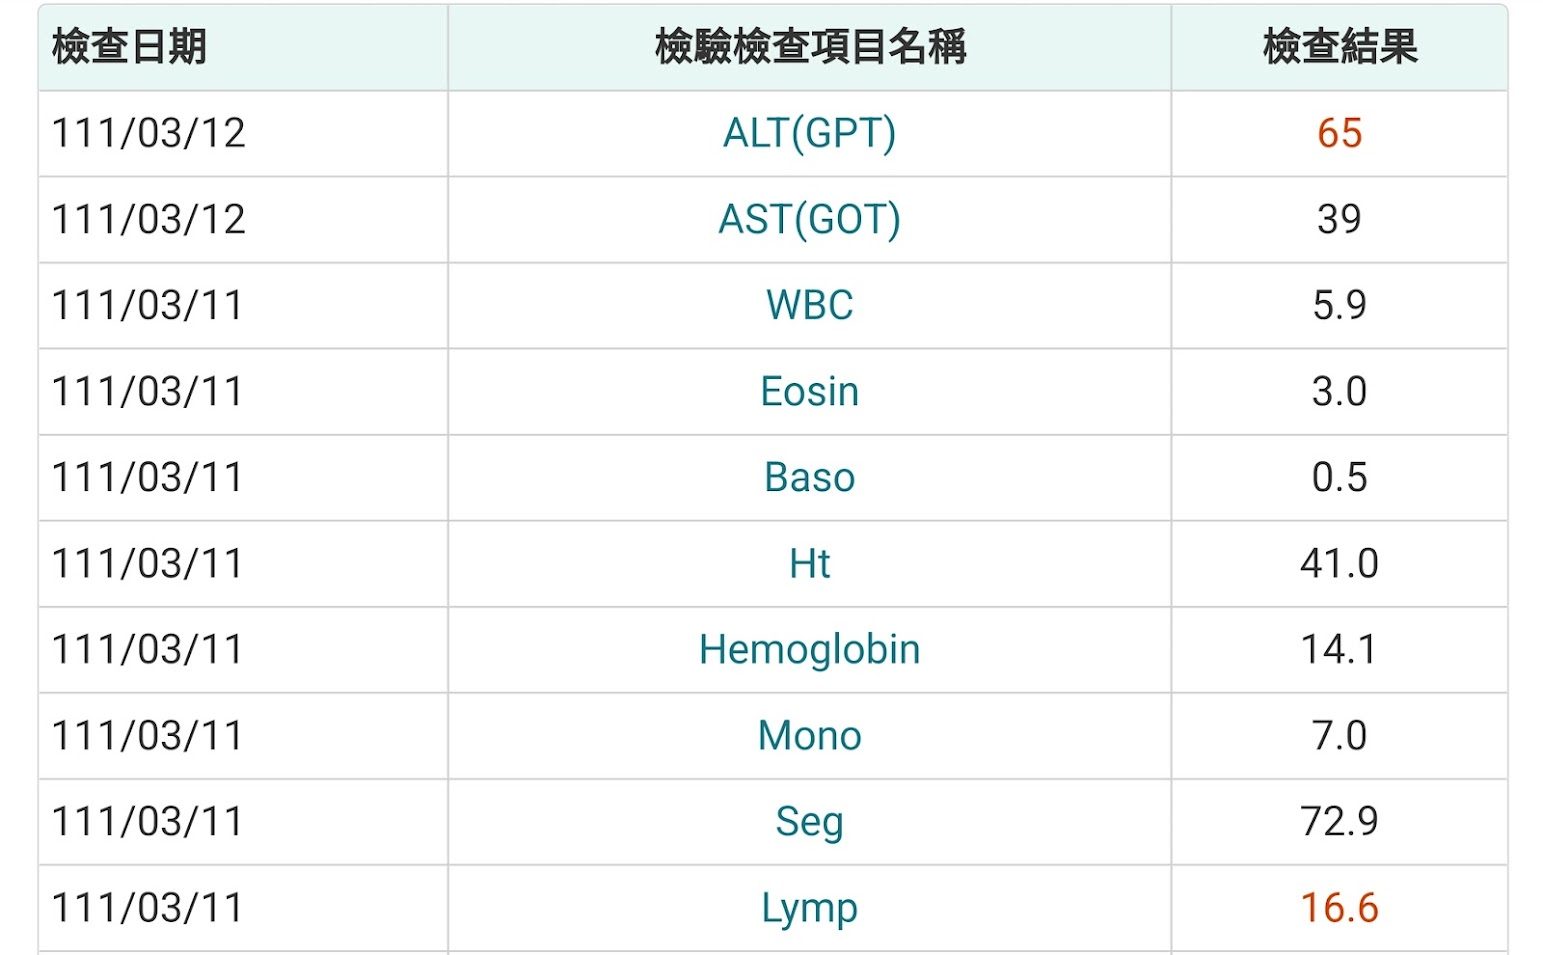Screen dimensions: 1543x955
Task: View the Hemoglobin test details link
Action: (809, 649)
